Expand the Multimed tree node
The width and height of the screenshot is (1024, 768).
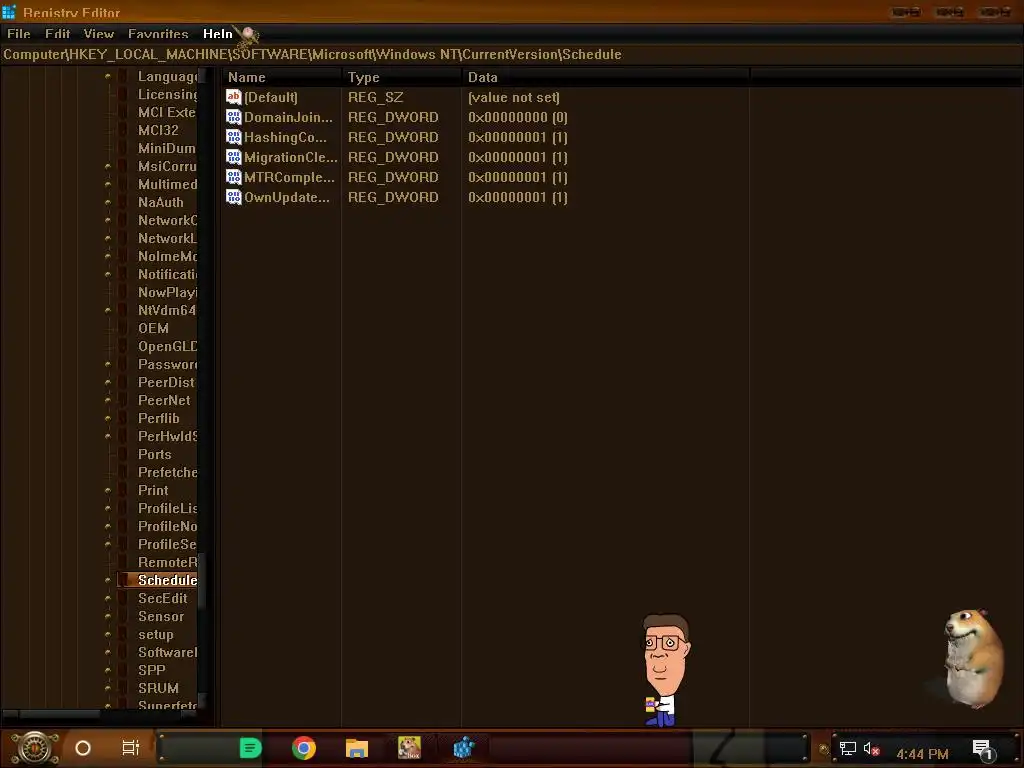108,184
